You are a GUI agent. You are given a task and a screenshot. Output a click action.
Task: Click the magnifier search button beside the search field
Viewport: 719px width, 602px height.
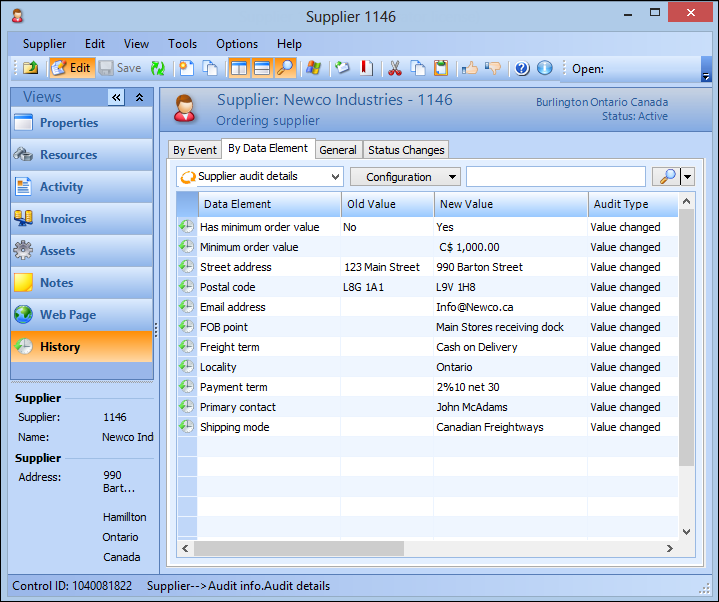tap(666, 177)
